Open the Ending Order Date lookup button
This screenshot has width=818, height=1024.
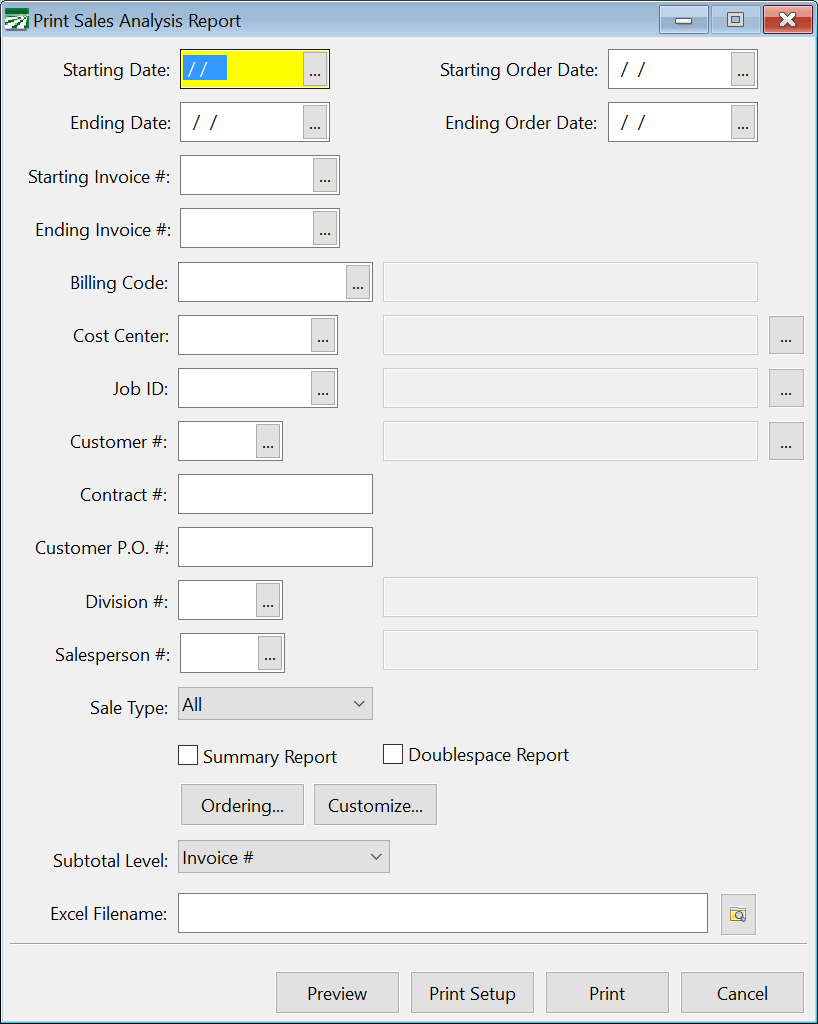[743, 122]
